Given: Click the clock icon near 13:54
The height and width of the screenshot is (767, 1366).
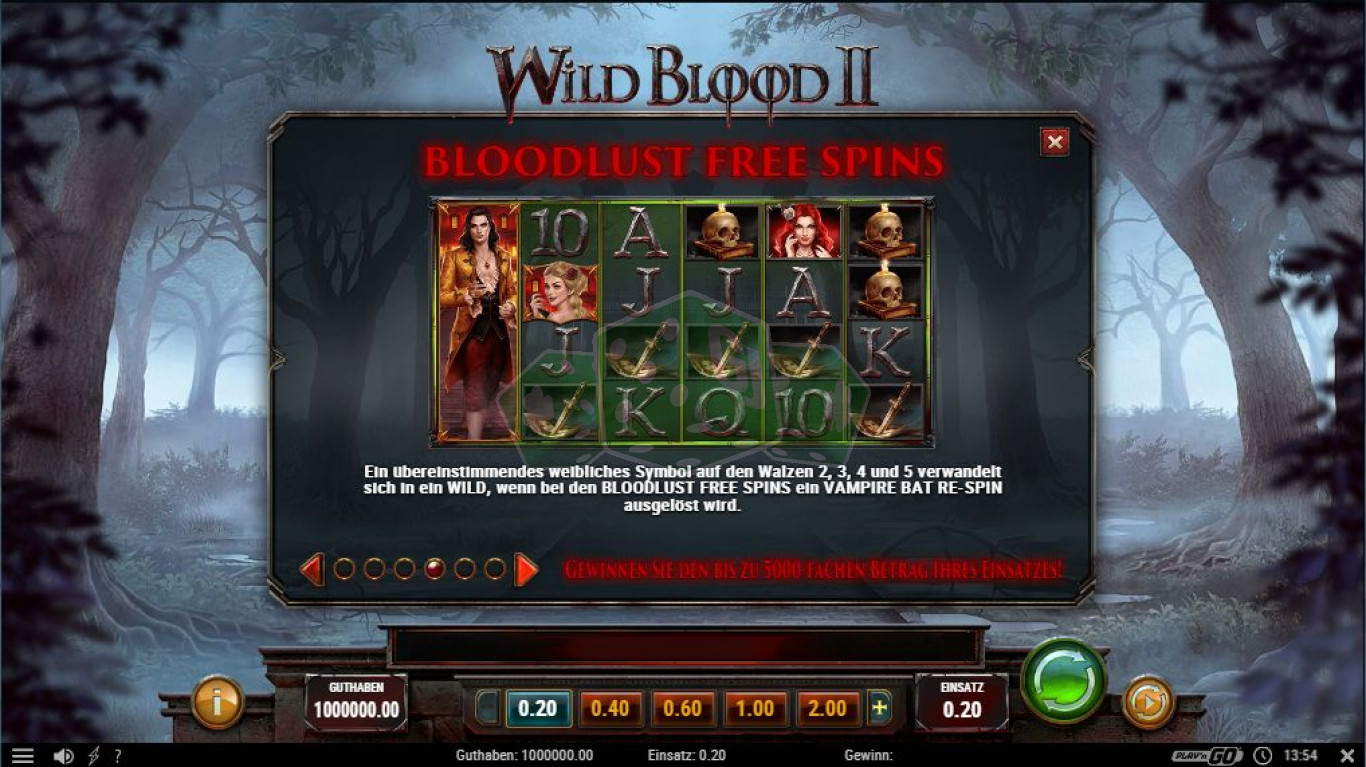Looking at the screenshot, I should tap(1263, 756).
